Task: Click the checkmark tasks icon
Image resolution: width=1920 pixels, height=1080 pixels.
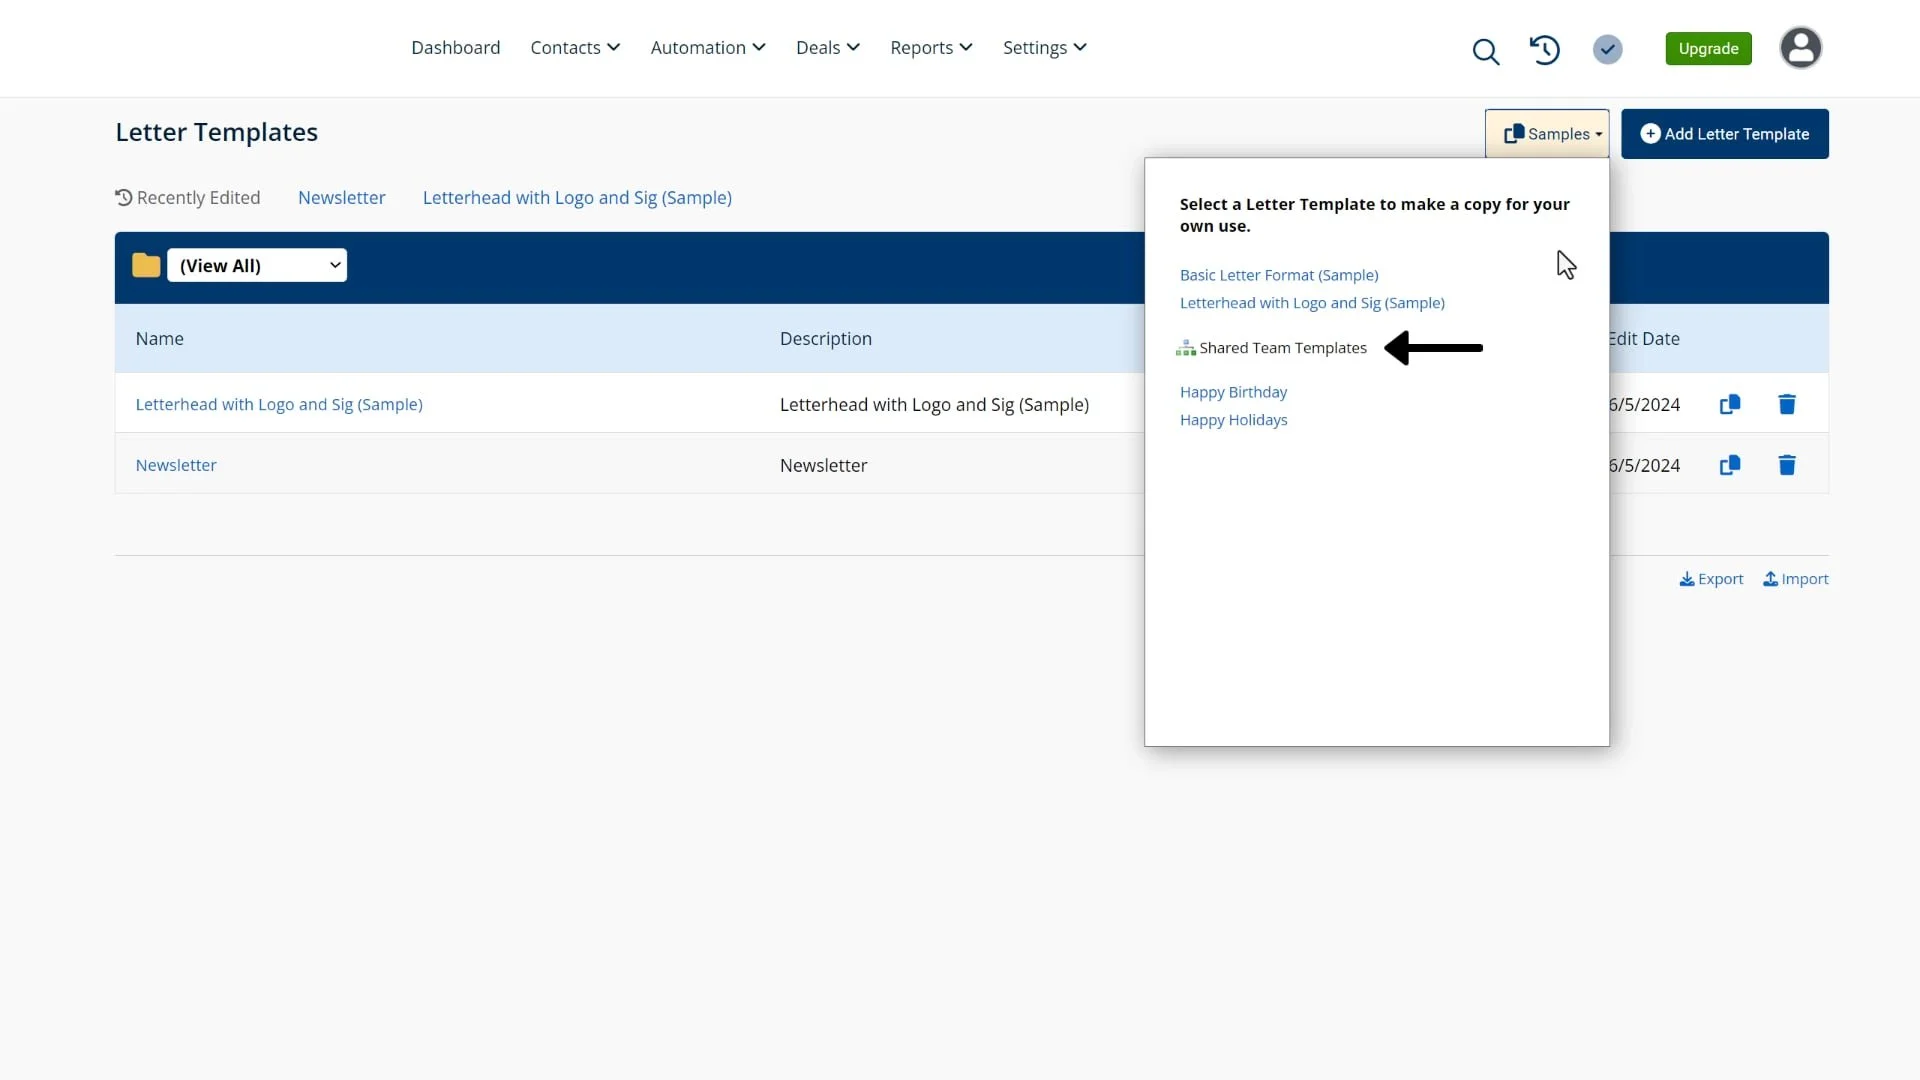Action: click(1607, 49)
